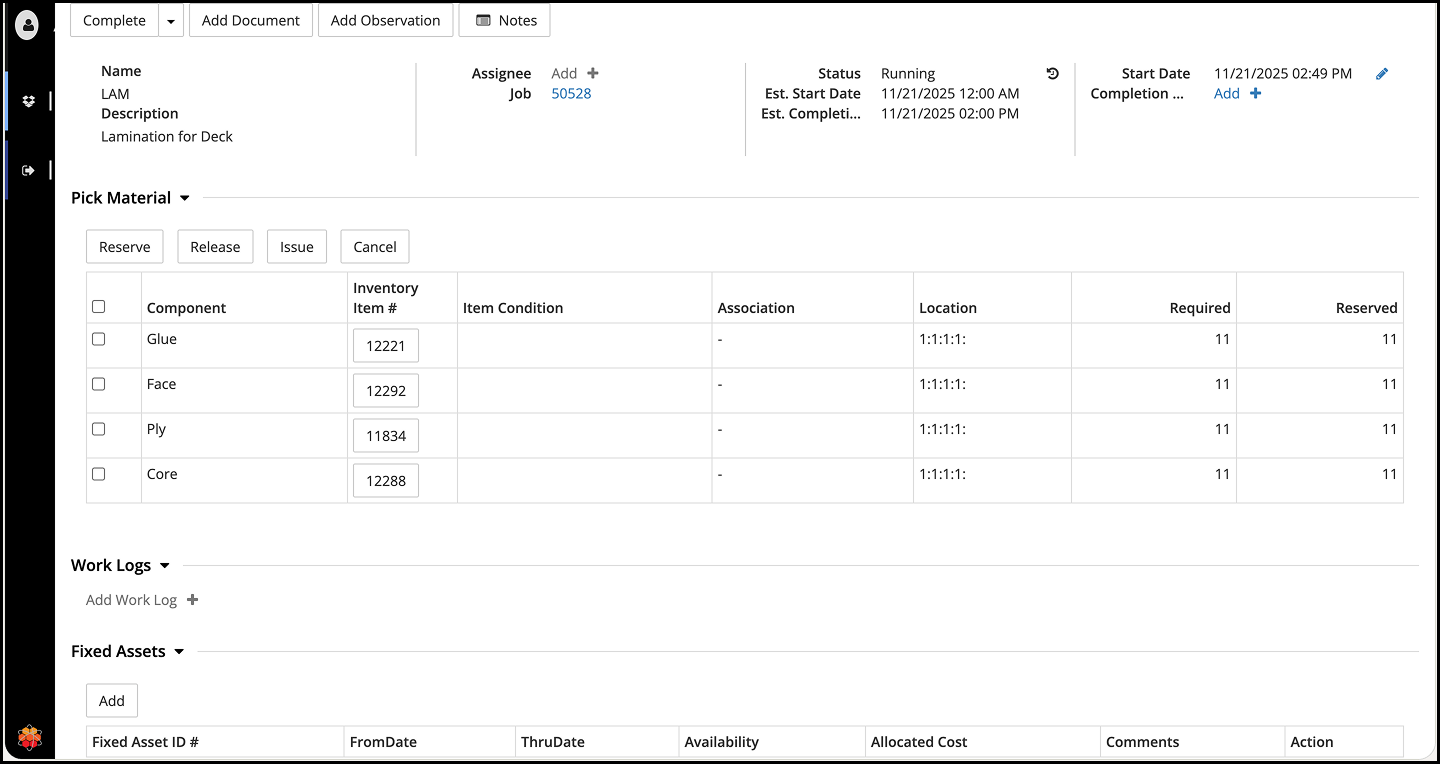Click the Face inventory item 12292 field
This screenshot has height=764, width=1440.
point(386,391)
